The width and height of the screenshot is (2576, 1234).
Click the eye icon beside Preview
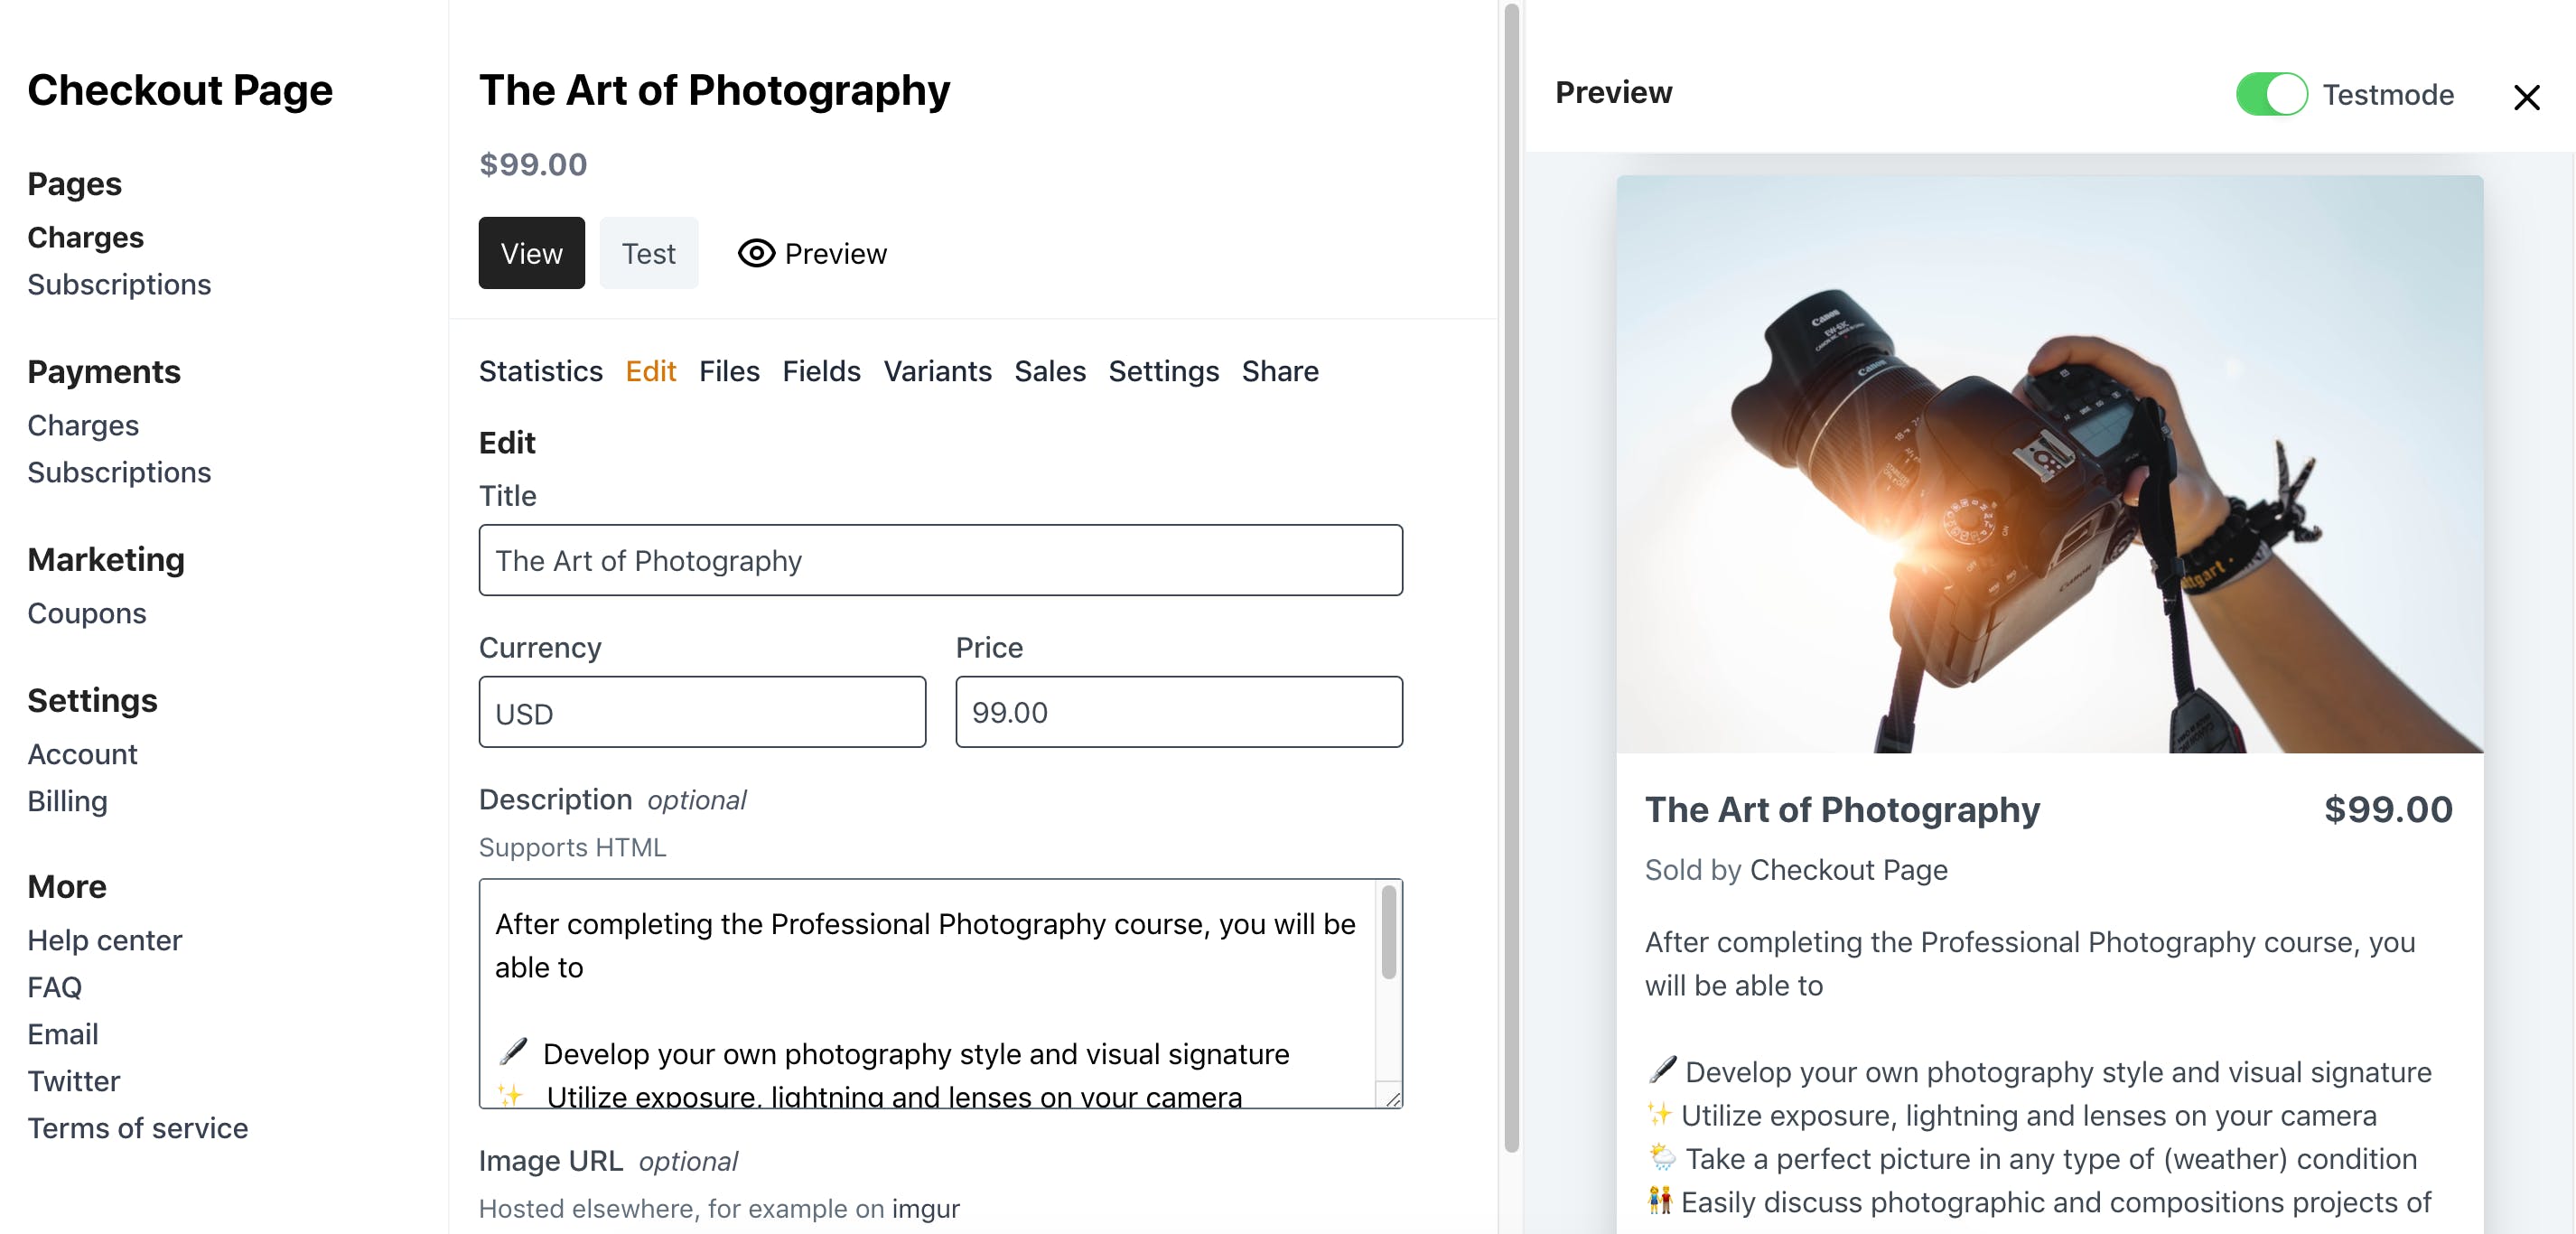coord(756,254)
